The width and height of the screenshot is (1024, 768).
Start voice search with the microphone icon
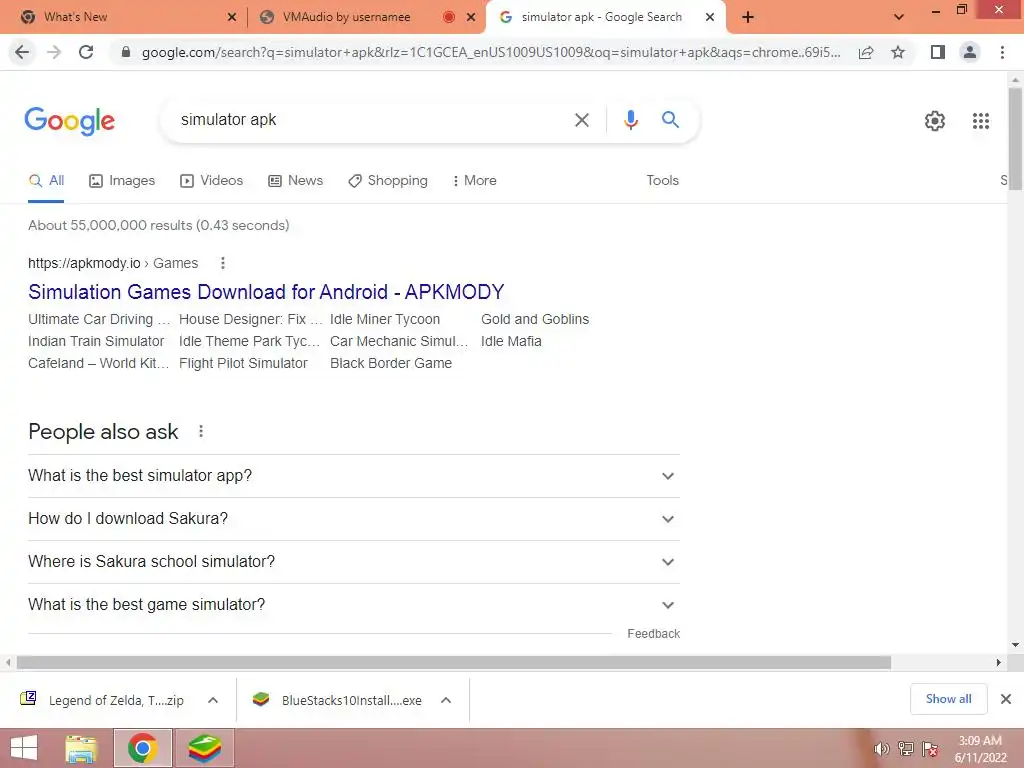point(630,120)
